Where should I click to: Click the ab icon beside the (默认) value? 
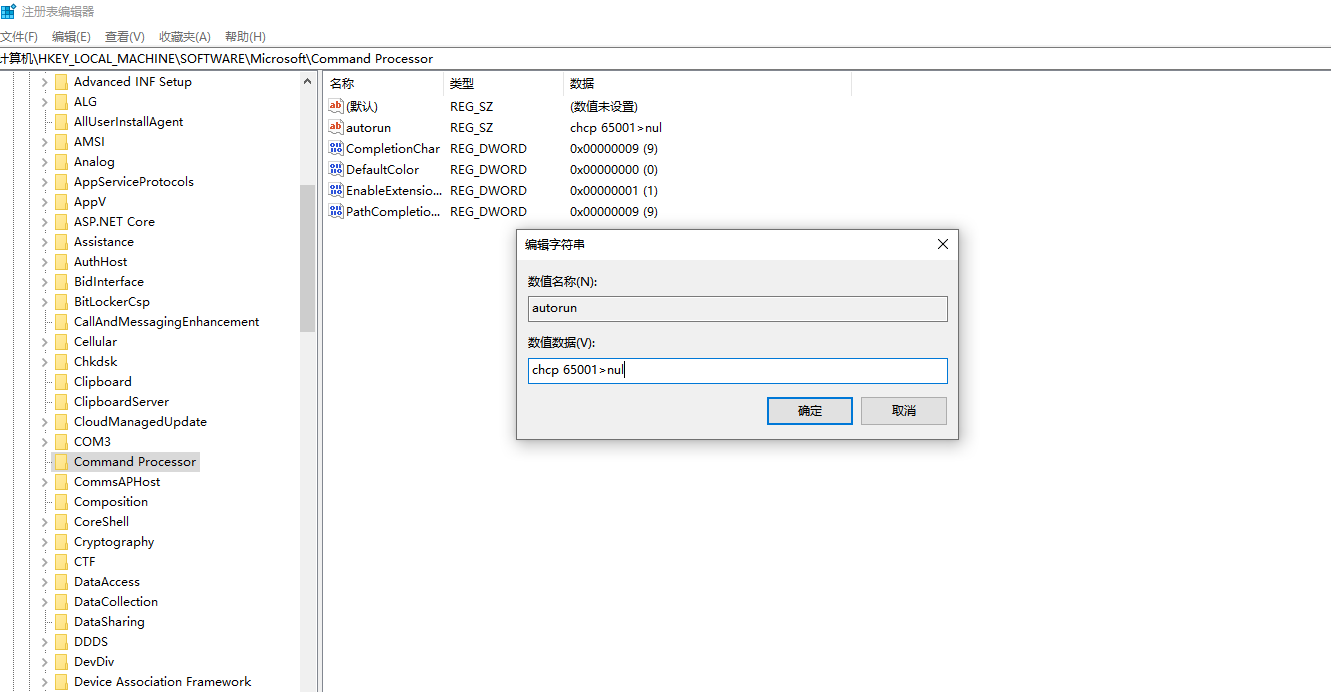(x=336, y=106)
